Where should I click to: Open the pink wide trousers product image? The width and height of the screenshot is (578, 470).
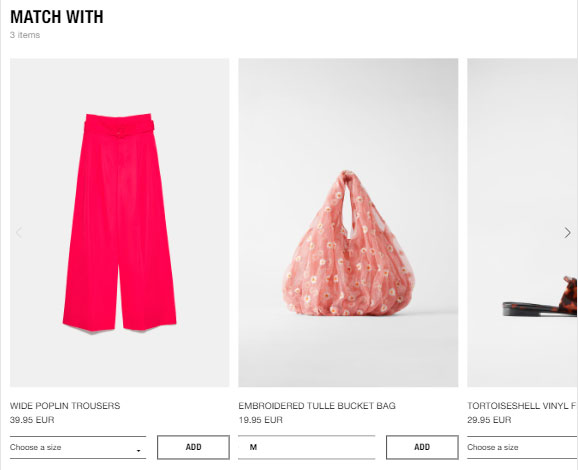point(119,223)
